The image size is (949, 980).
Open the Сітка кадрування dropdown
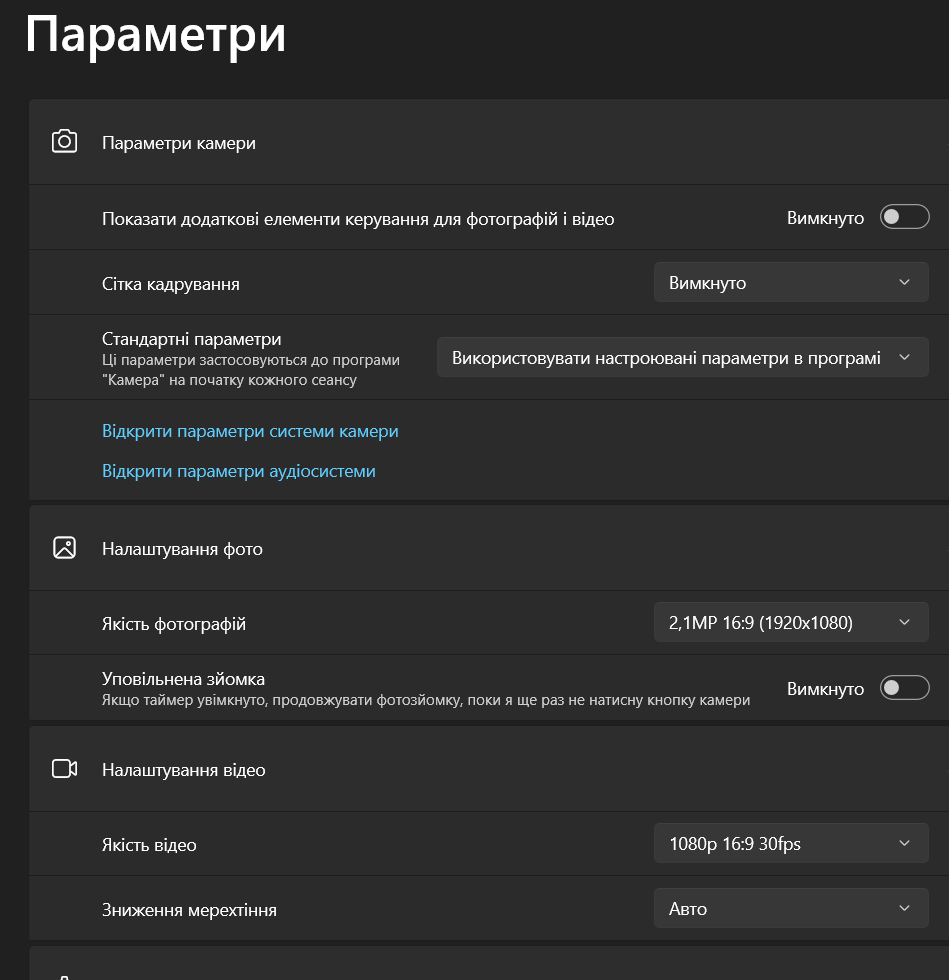click(x=791, y=282)
